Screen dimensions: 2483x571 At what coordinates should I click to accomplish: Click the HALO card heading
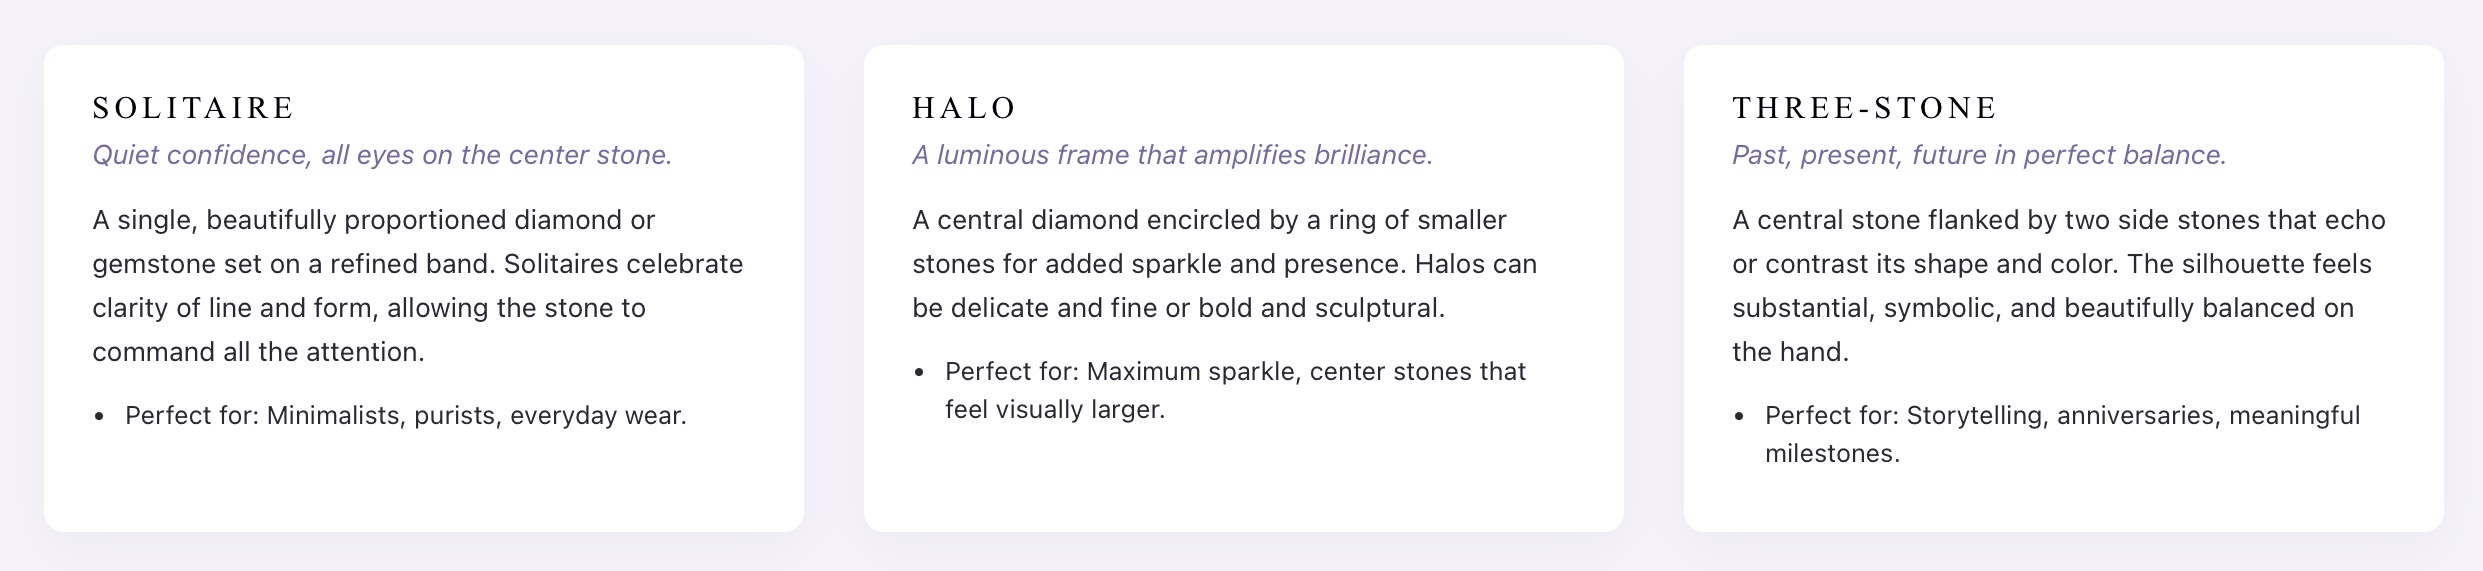click(964, 108)
